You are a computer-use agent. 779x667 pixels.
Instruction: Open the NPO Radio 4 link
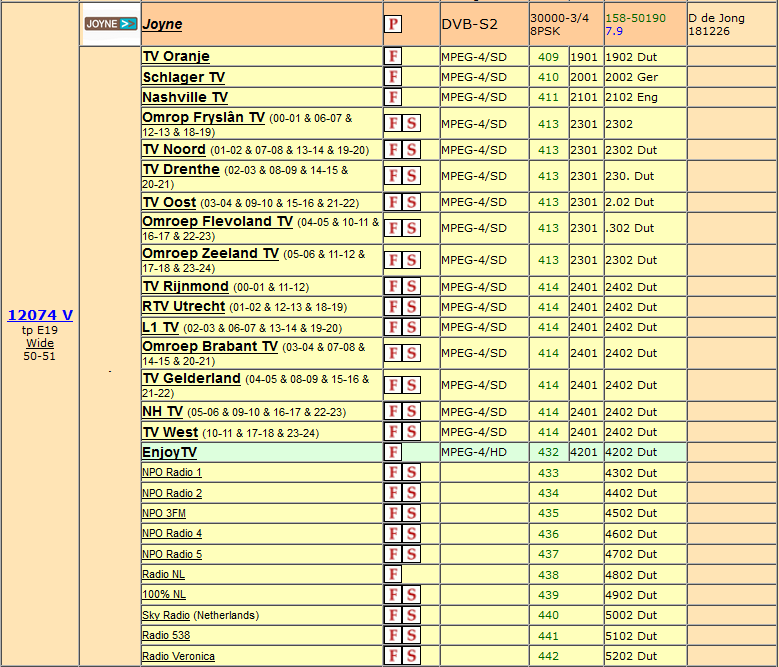click(x=172, y=533)
